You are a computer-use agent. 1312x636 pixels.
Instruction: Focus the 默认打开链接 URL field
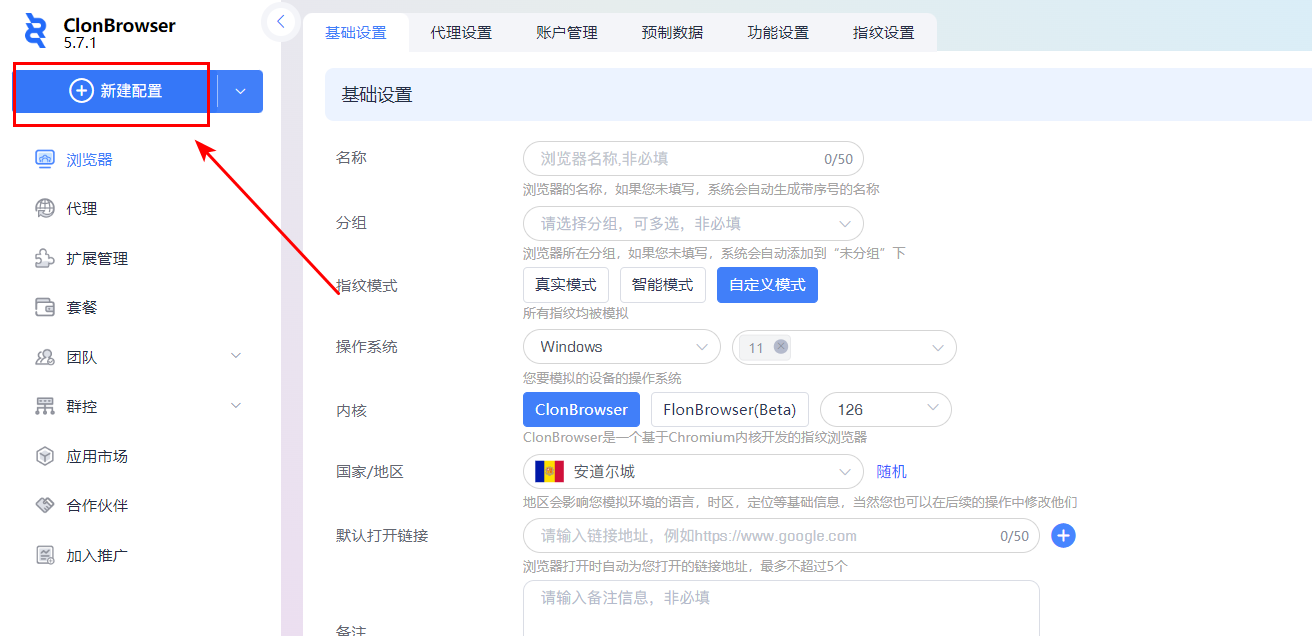[x=781, y=536]
